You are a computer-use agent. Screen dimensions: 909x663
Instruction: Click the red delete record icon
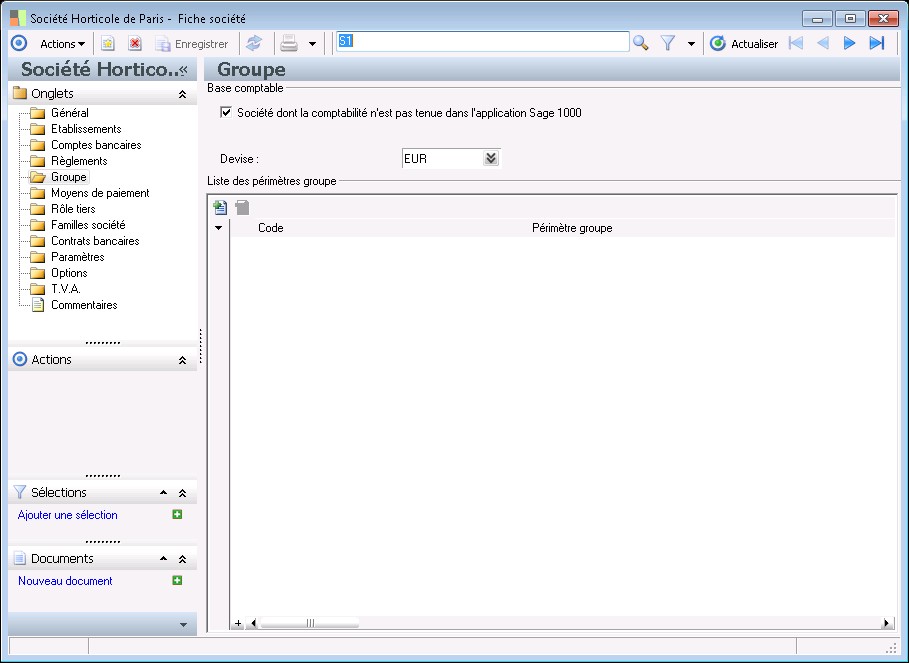click(x=135, y=43)
